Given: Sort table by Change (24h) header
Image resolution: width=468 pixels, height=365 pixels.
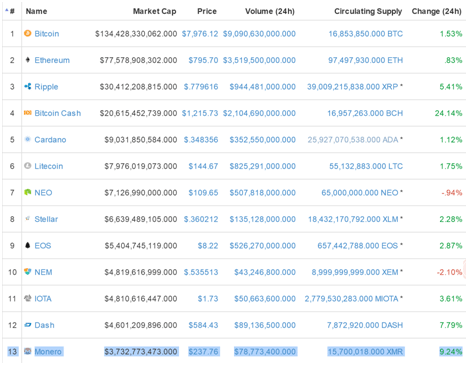Looking at the screenshot, I should point(437,11).
